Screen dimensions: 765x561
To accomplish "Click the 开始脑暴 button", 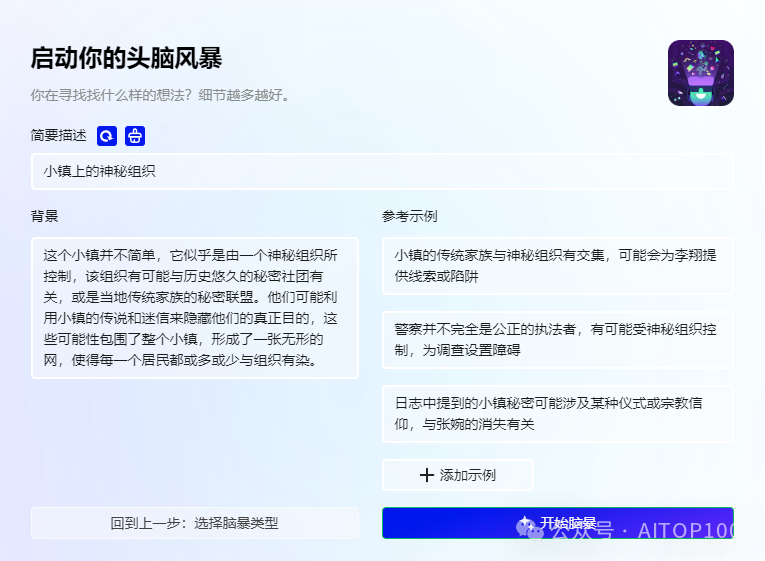I will click(558, 523).
